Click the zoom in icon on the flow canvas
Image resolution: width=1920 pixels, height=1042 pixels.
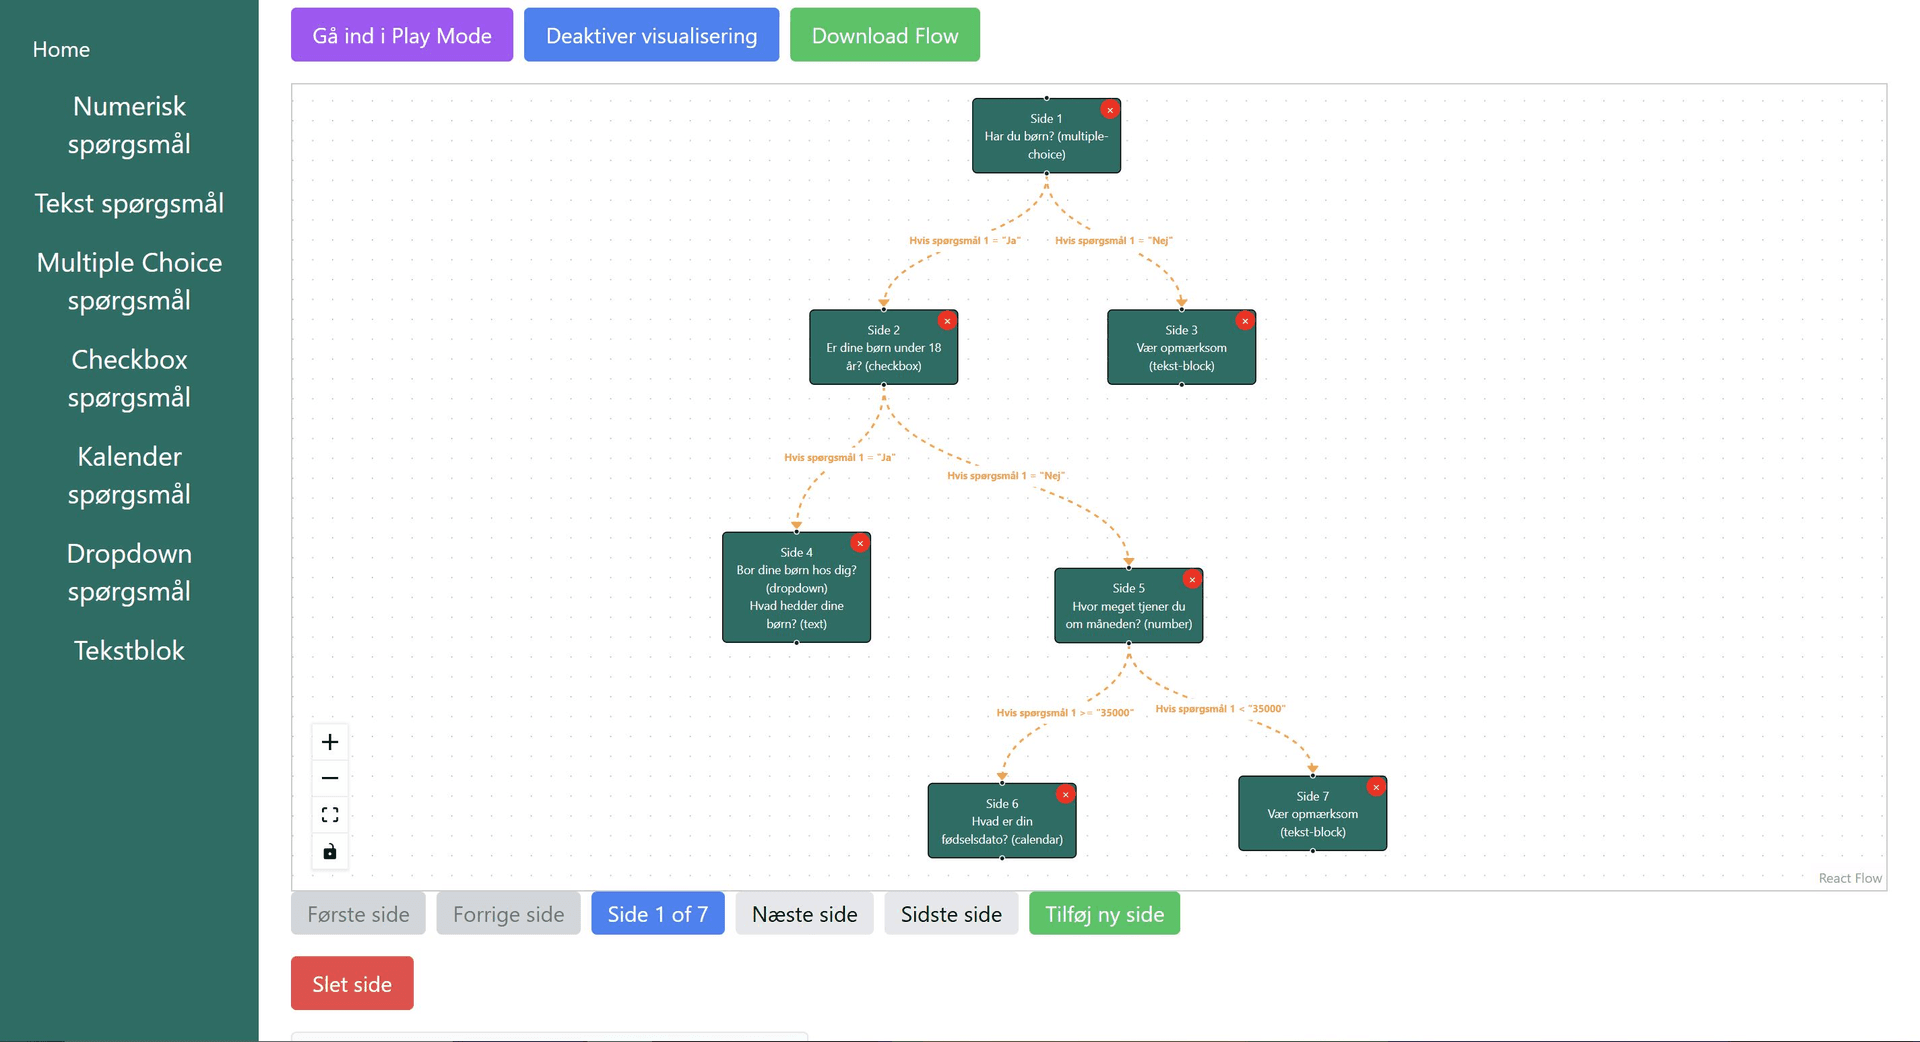(329, 741)
